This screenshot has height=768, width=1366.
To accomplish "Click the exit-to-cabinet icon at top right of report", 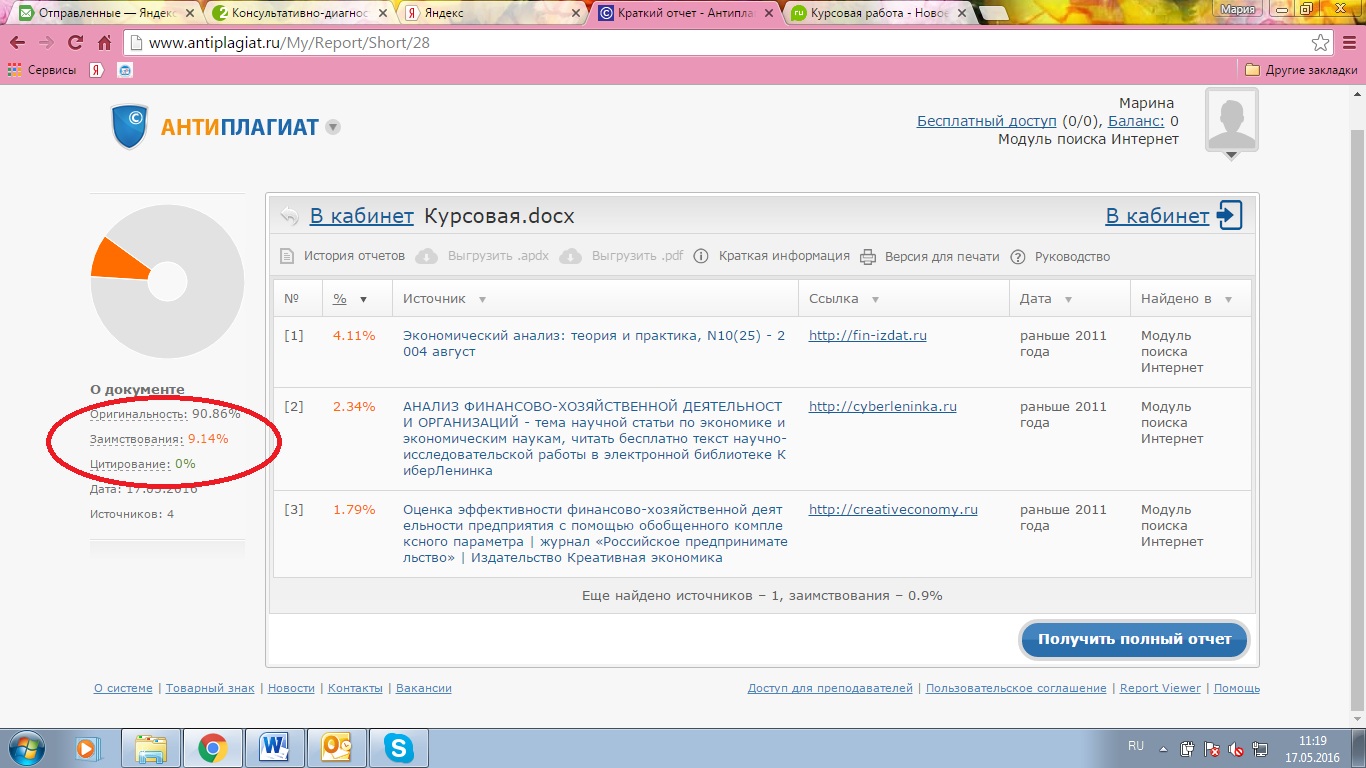I will click(x=1230, y=216).
